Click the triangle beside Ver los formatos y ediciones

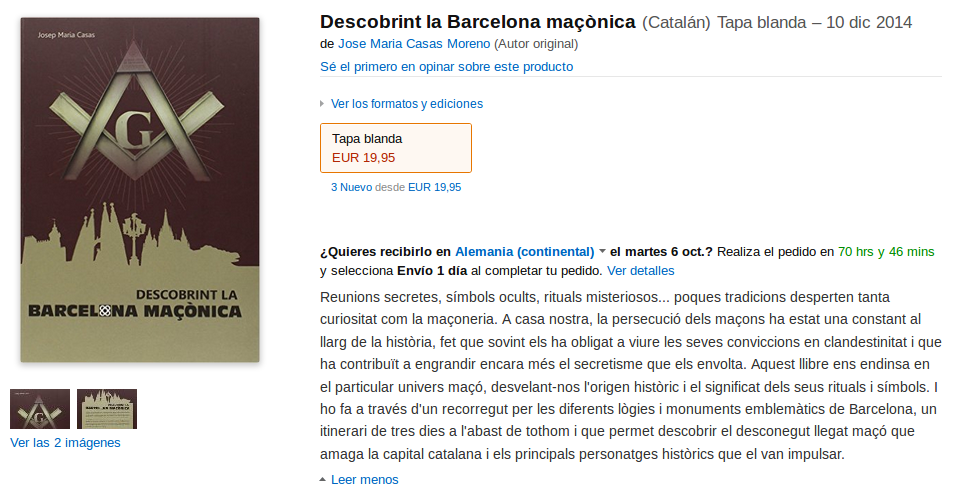[x=322, y=104]
